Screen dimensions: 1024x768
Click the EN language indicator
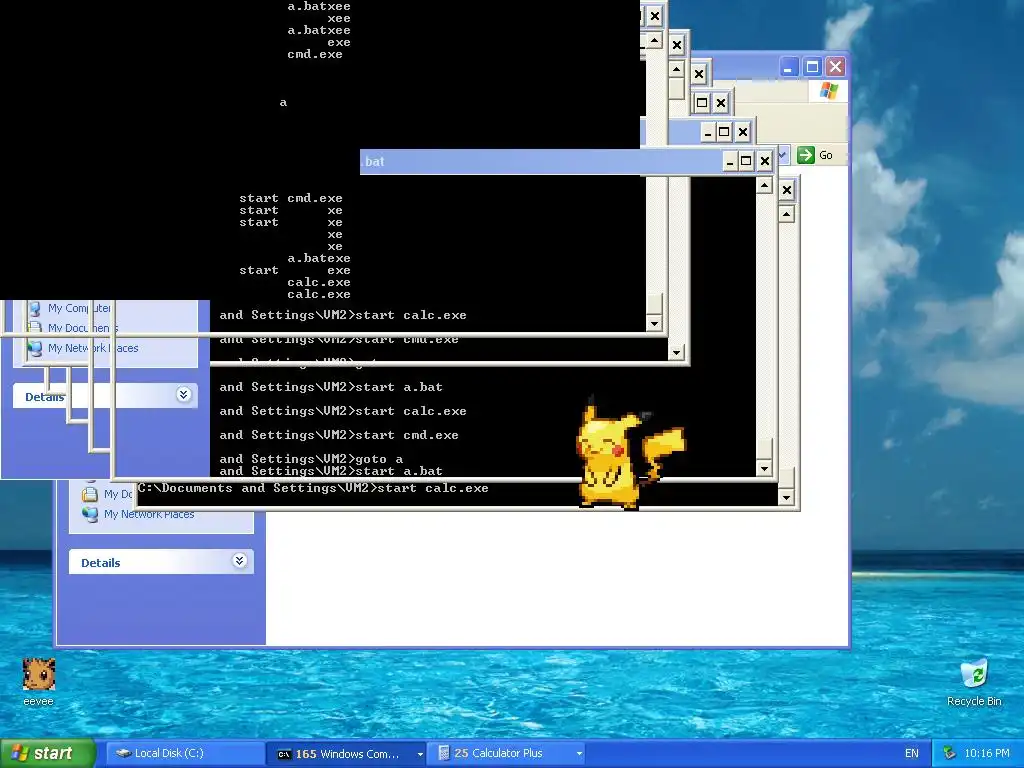[912, 754]
